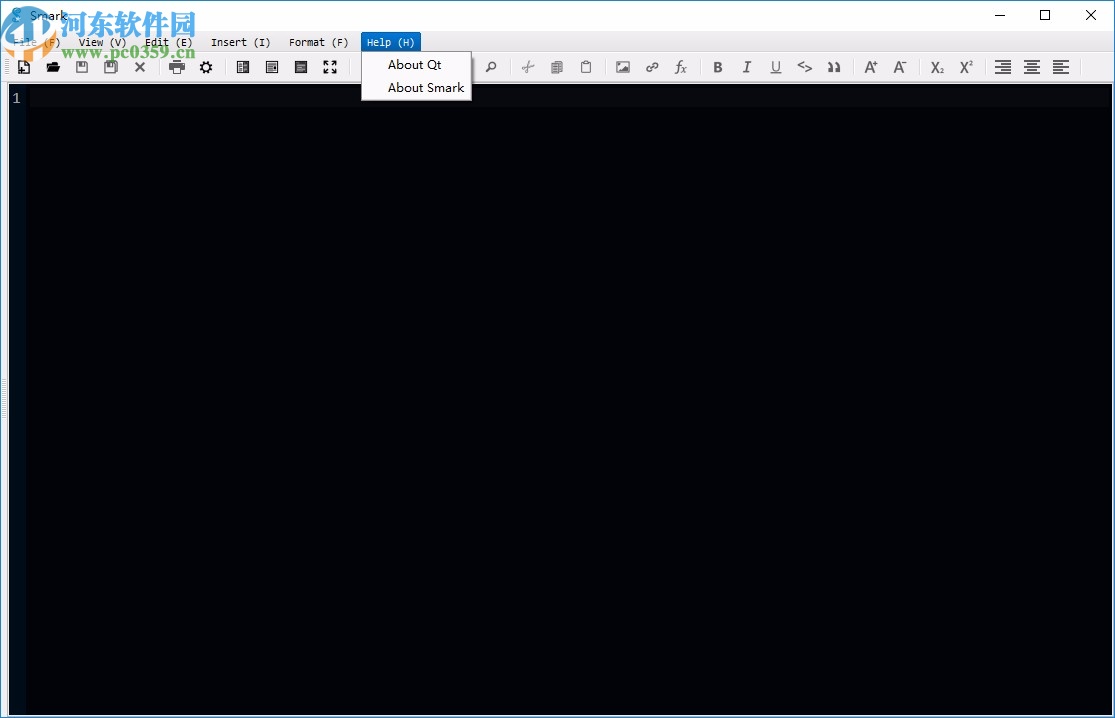Select About Smark from Help menu
Image resolution: width=1115 pixels, height=718 pixels.
pyautogui.click(x=424, y=87)
